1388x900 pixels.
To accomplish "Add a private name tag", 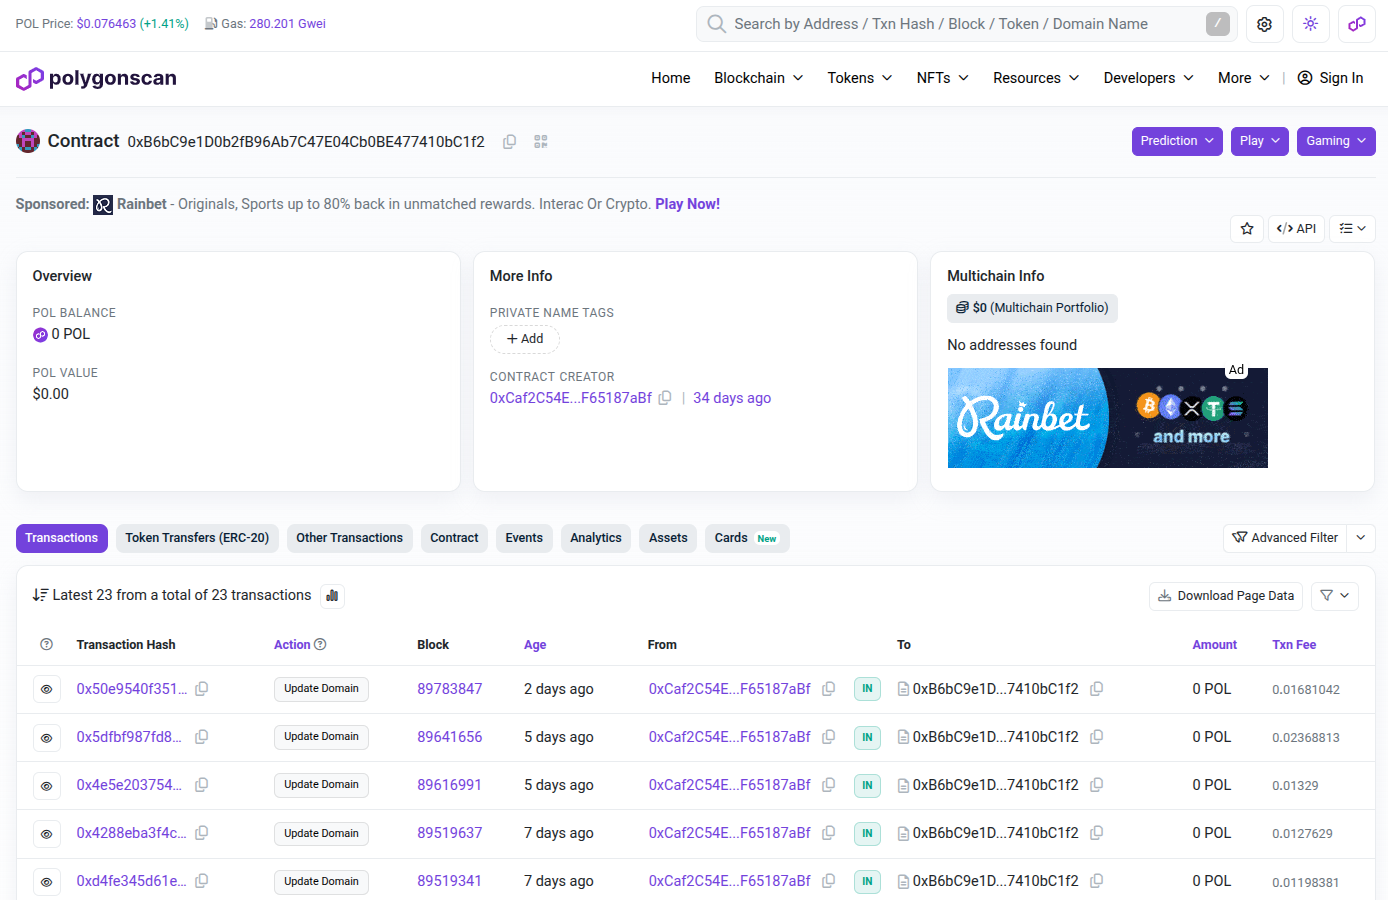I will click(x=525, y=339).
